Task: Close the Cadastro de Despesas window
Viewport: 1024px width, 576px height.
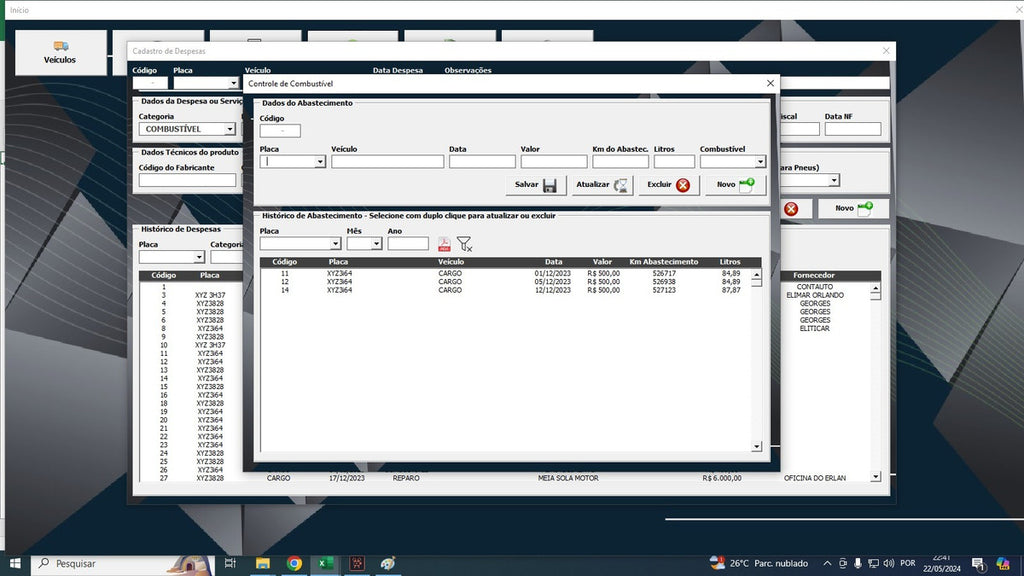Action: [x=886, y=51]
